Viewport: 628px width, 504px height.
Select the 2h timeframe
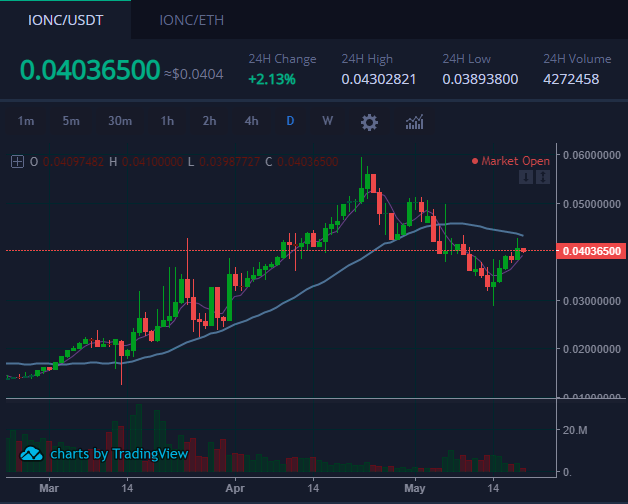click(x=209, y=121)
